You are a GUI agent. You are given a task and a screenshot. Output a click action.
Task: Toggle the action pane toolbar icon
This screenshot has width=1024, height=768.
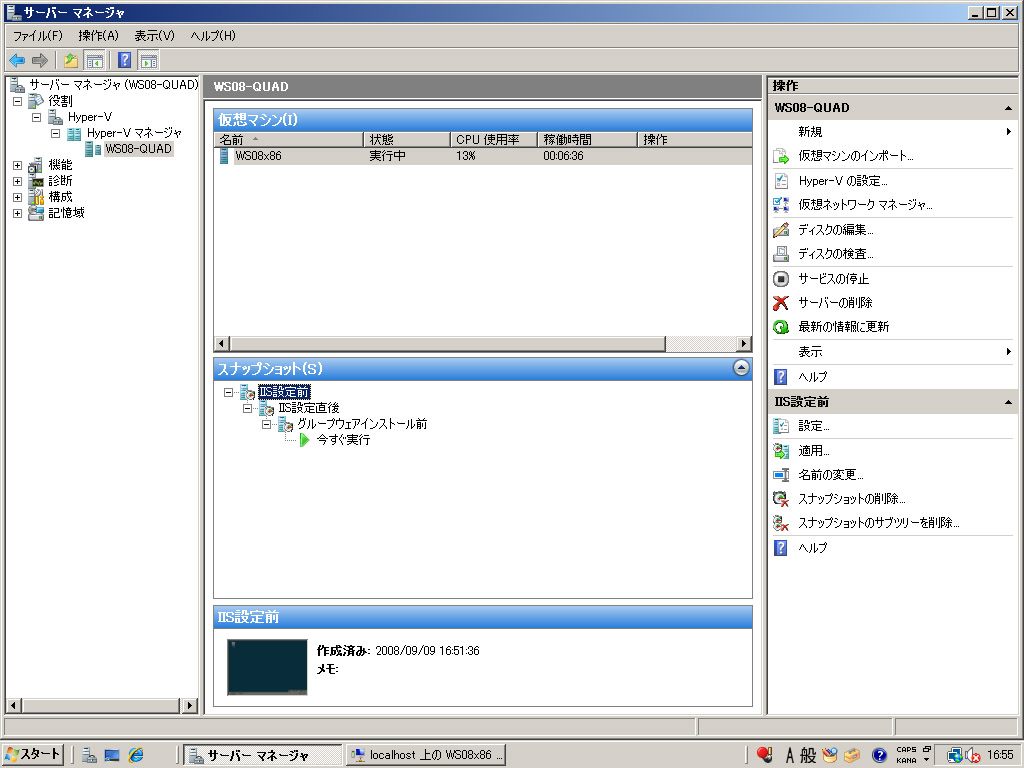[148, 61]
